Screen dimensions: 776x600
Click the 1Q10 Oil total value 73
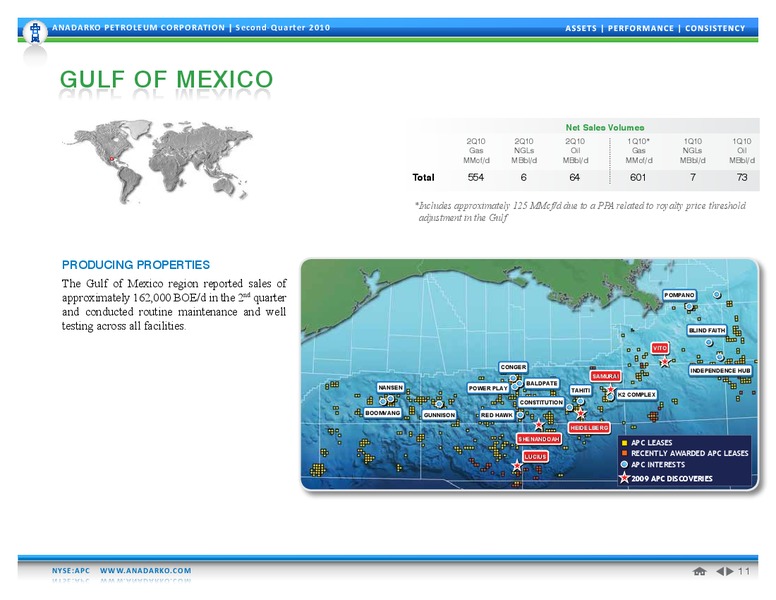point(742,177)
